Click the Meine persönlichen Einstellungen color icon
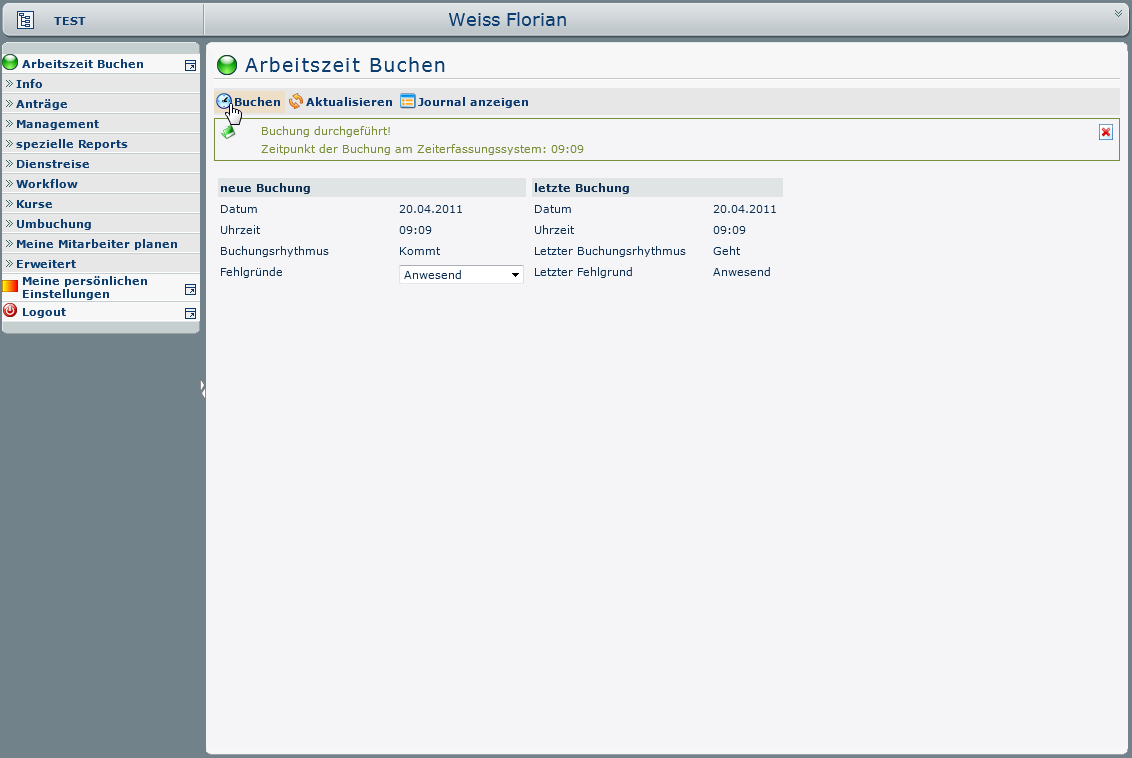The height and width of the screenshot is (758, 1132). pos(10,287)
